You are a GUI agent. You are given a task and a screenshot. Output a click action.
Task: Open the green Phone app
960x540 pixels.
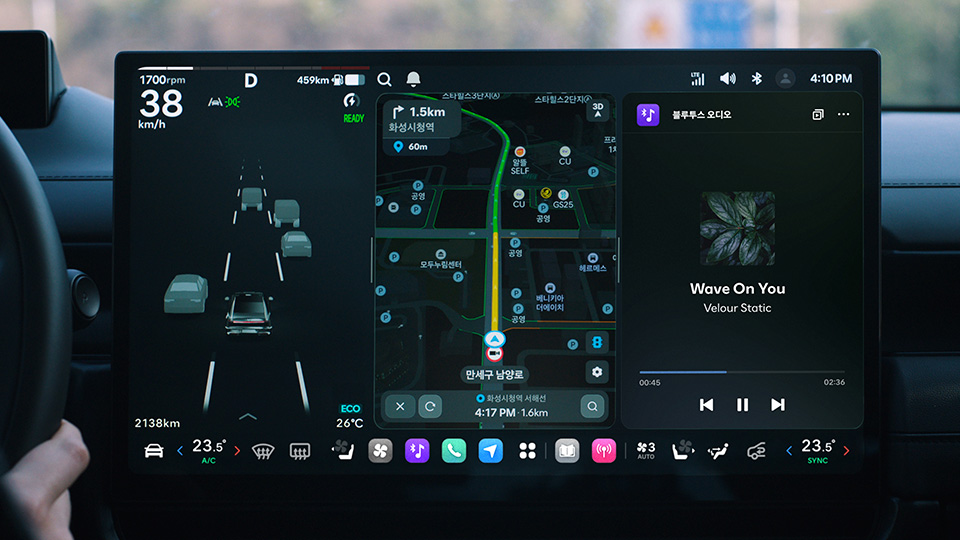454,451
